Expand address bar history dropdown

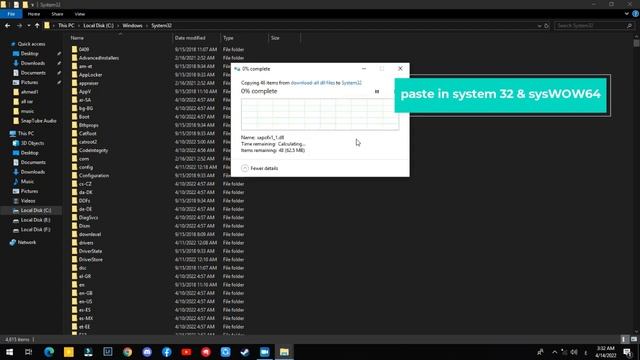pyautogui.click(x=540, y=26)
